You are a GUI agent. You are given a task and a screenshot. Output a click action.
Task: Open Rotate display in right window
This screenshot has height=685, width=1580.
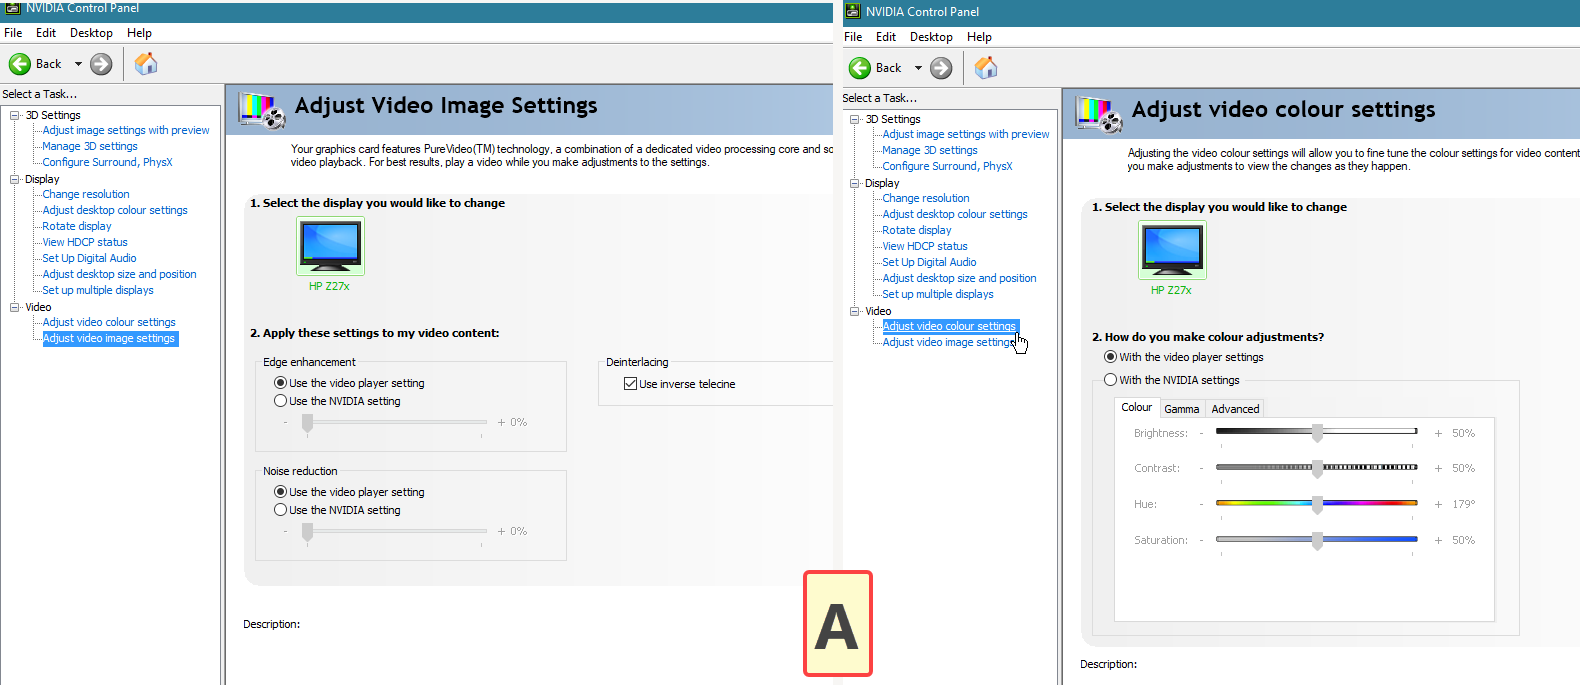pyautogui.click(x=917, y=230)
